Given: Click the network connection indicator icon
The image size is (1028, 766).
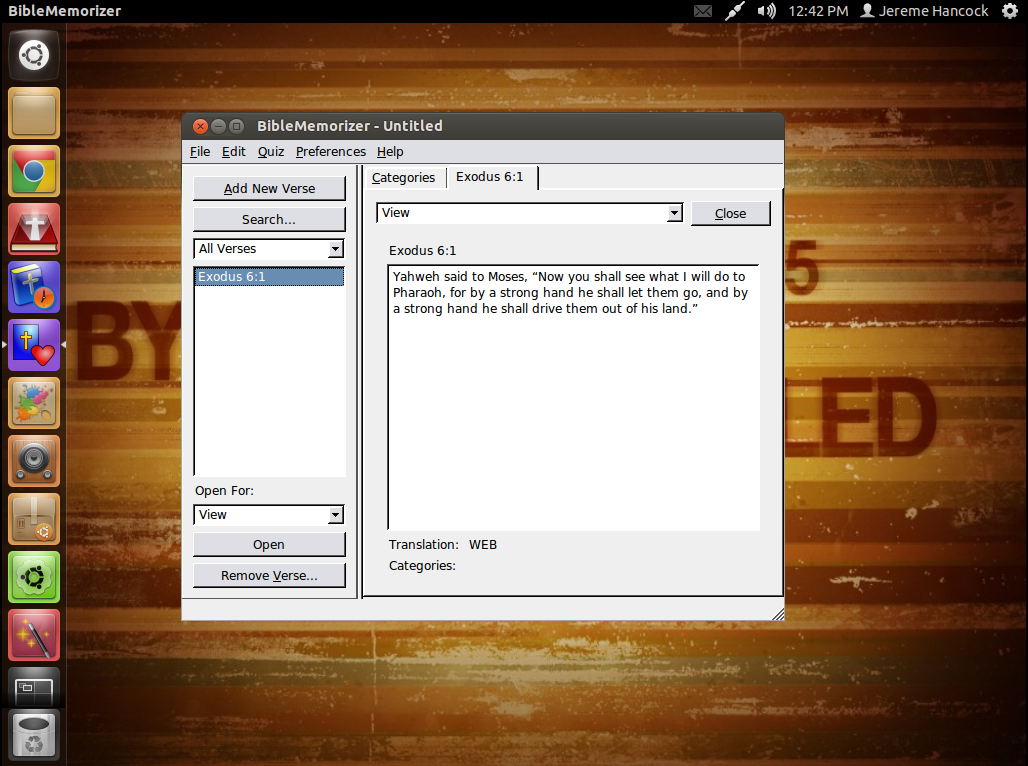Looking at the screenshot, I should 735,11.
